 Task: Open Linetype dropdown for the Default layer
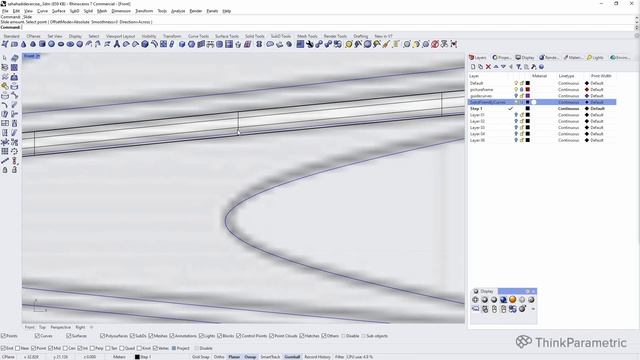569,83
